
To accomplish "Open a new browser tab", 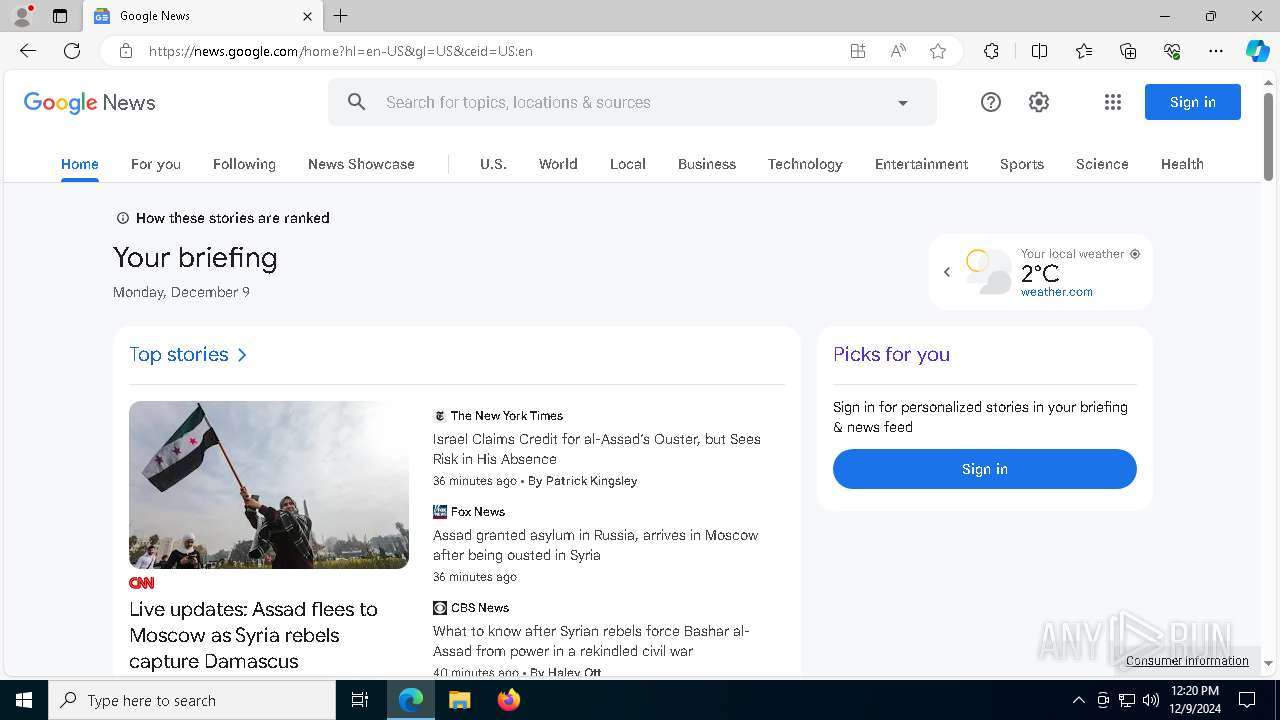I will (x=341, y=16).
